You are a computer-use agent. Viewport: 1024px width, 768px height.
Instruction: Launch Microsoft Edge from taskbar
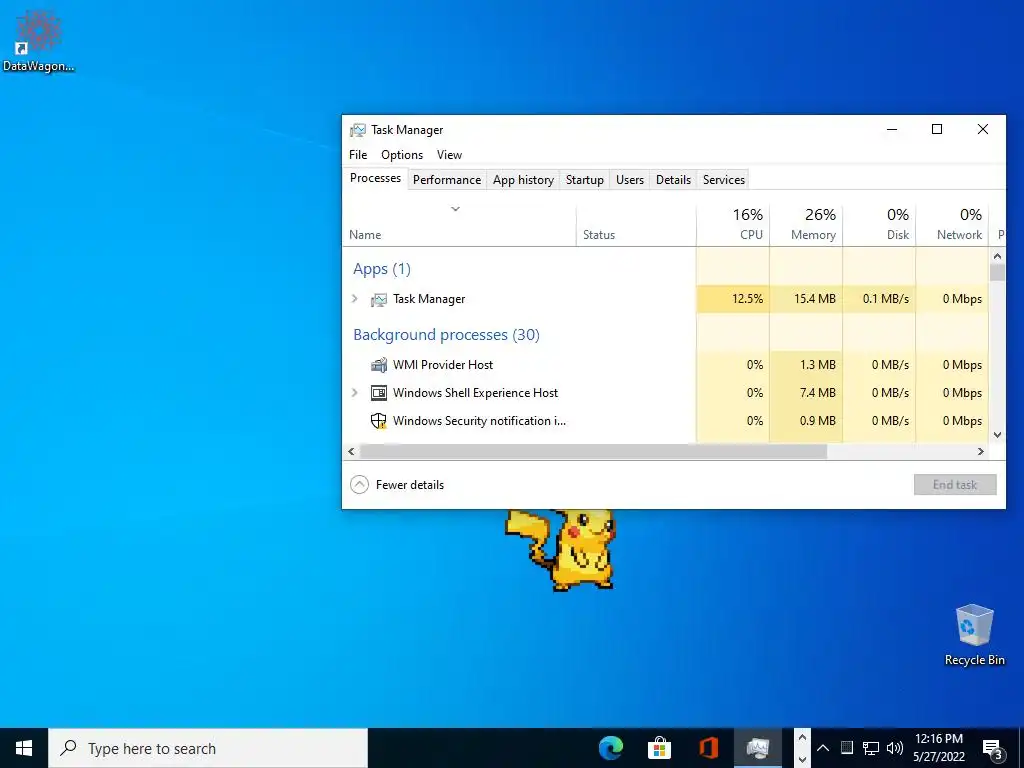point(611,748)
